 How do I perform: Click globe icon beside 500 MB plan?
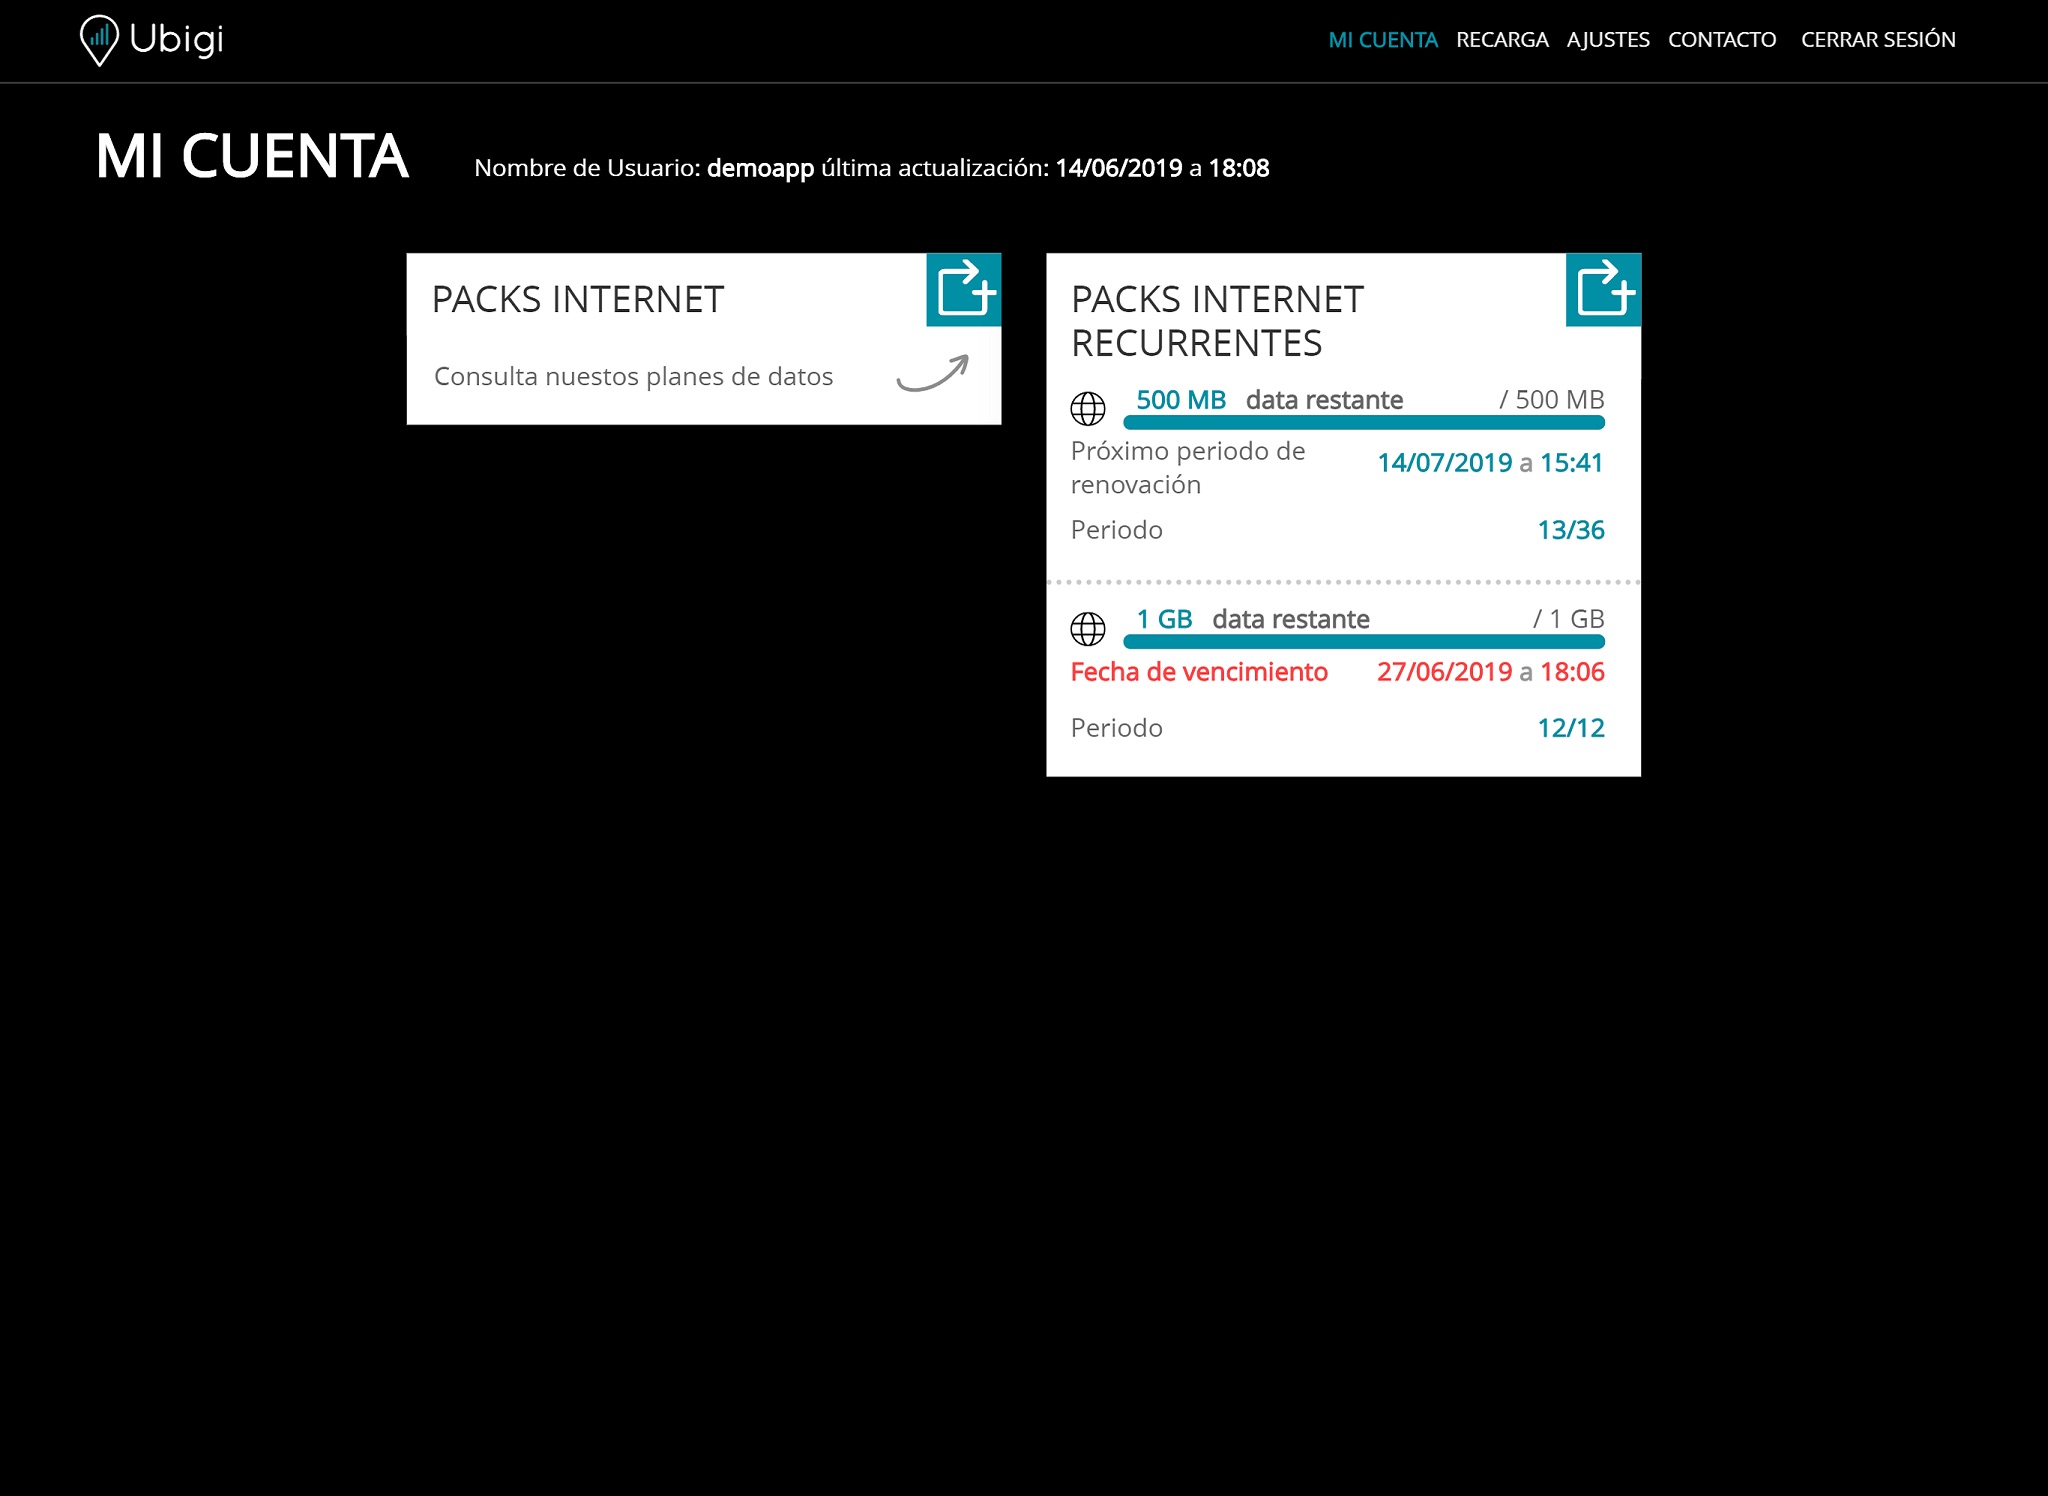pos(1088,408)
